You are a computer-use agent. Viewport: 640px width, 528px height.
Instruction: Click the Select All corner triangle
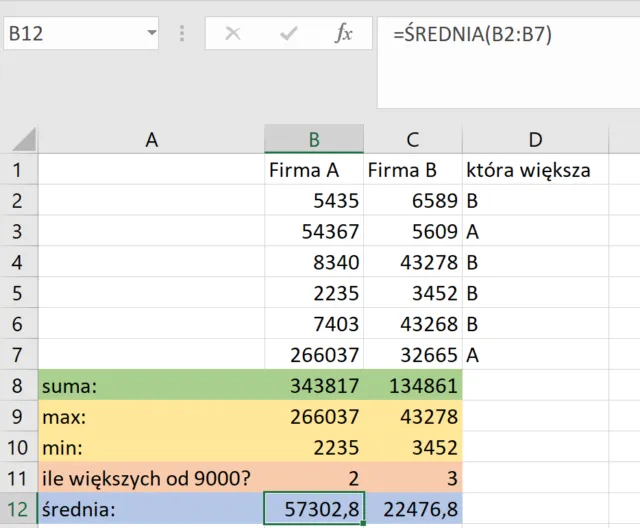point(22,139)
